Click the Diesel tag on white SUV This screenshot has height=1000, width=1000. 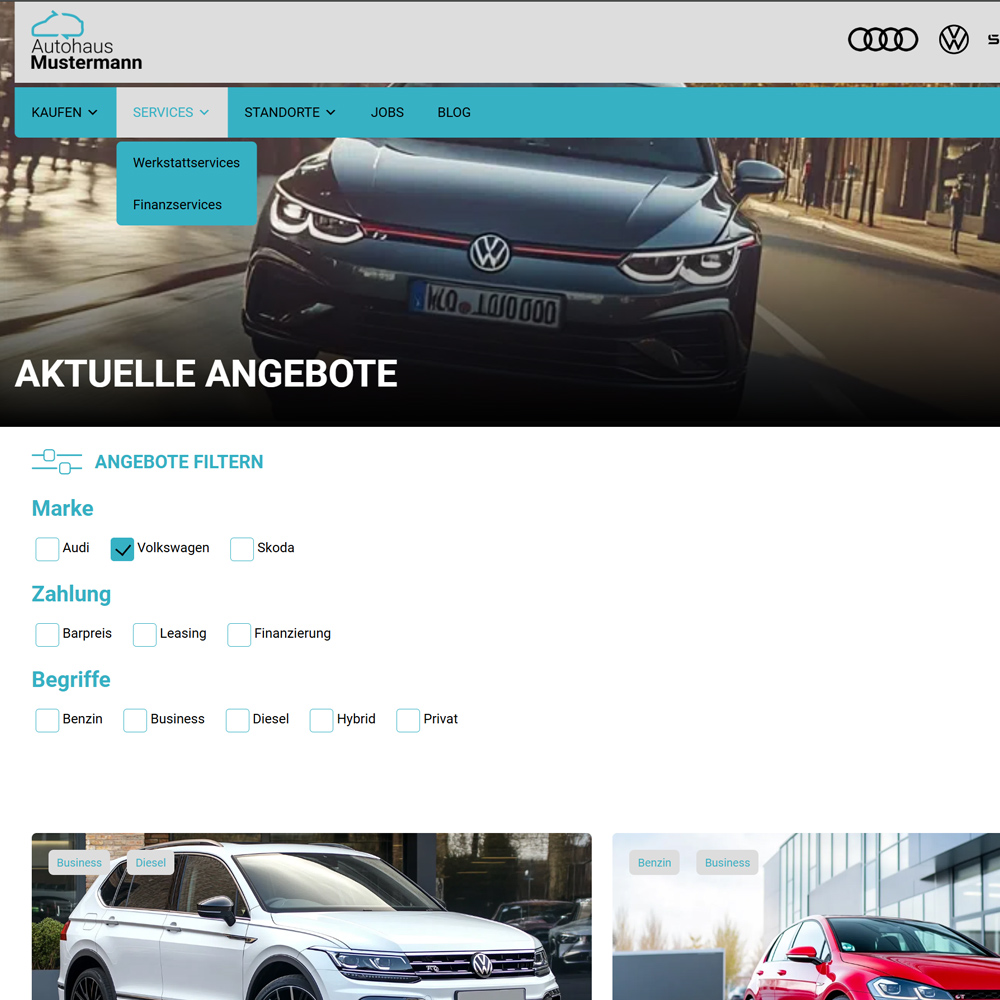[x=151, y=863]
